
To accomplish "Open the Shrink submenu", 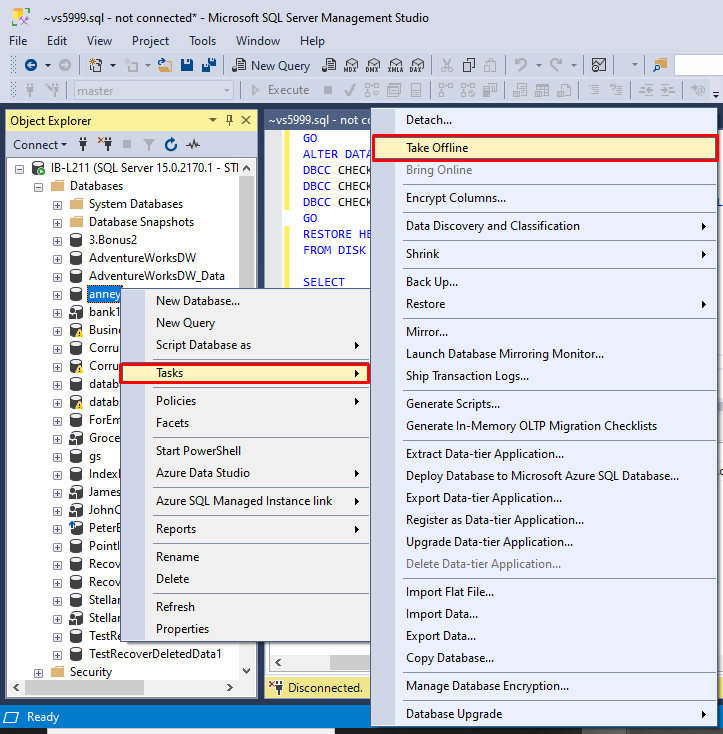I will click(x=545, y=254).
